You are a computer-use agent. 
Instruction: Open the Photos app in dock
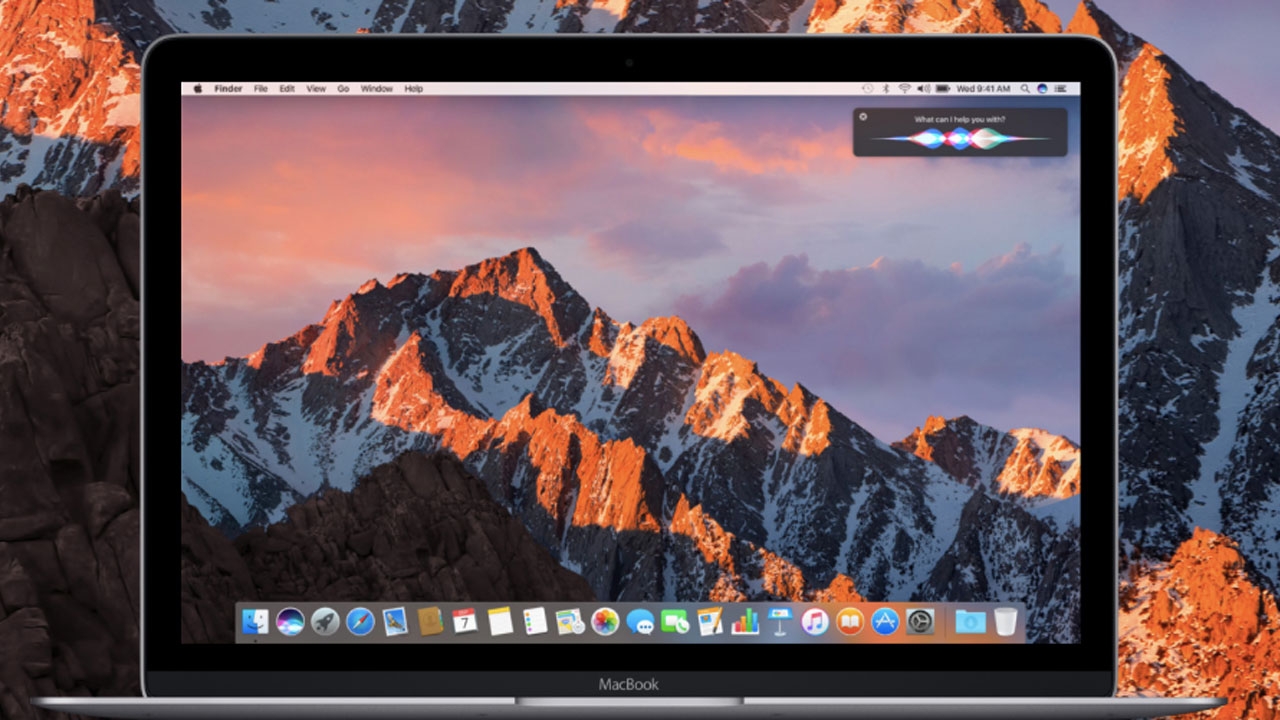tap(605, 621)
